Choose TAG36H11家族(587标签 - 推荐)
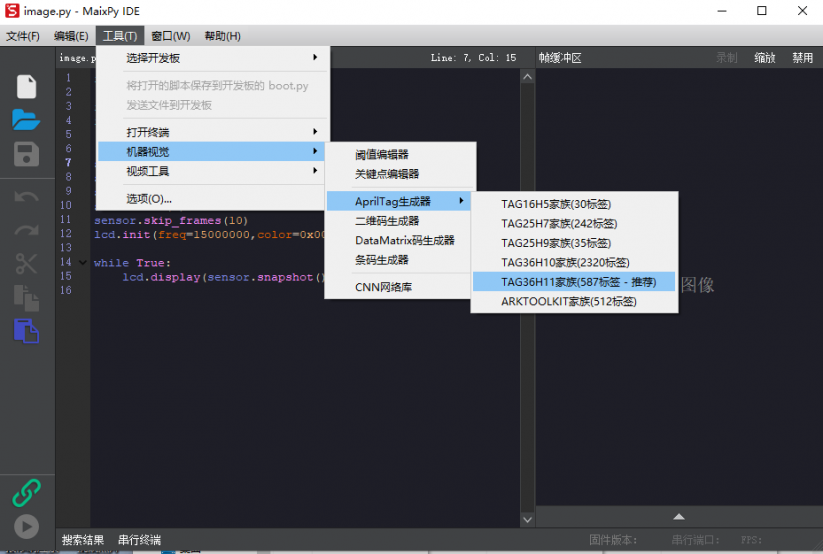The width and height of the screenshot is (823, 554). [574, 282]
